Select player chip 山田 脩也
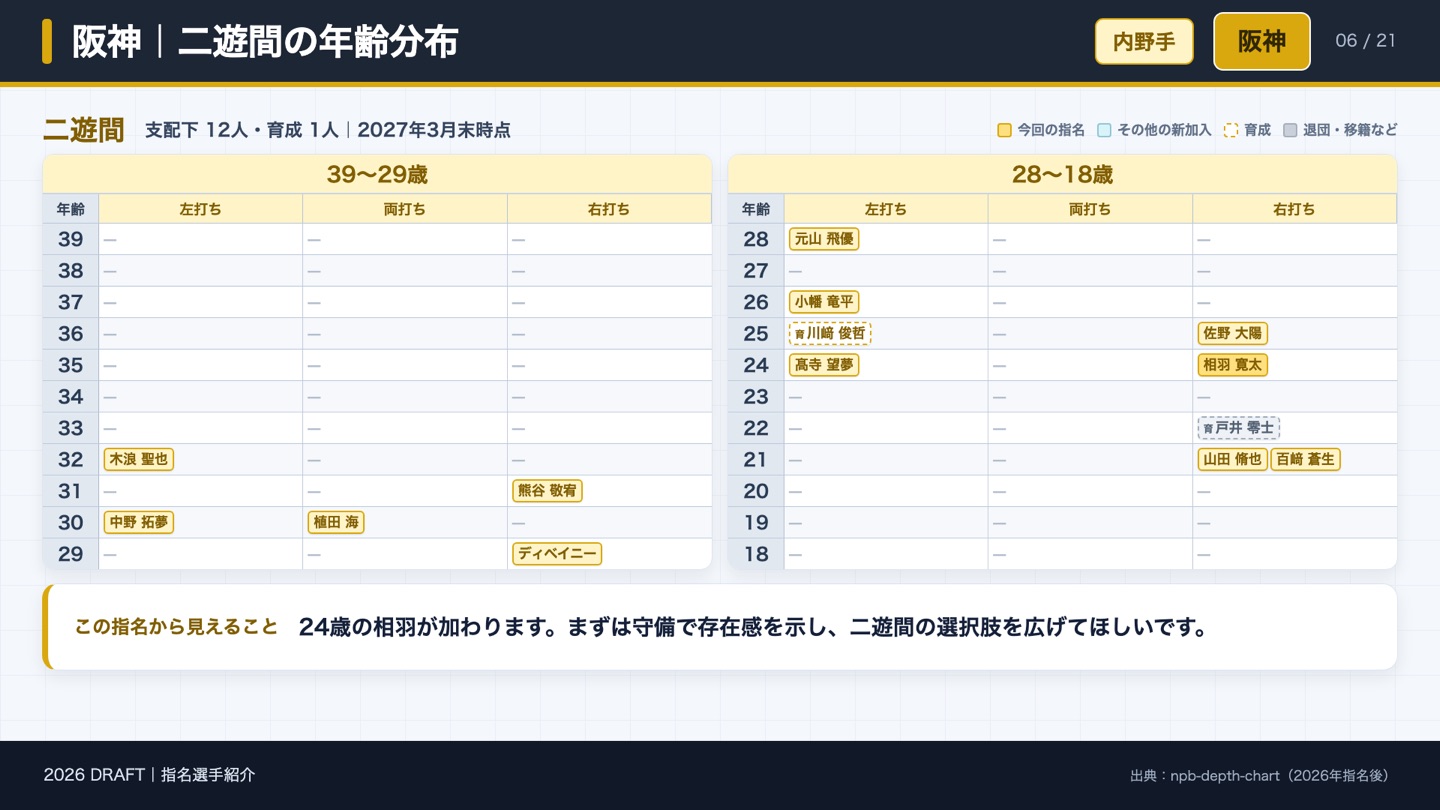Viewport: 1440px width, 810px height. coord(1232,459)
